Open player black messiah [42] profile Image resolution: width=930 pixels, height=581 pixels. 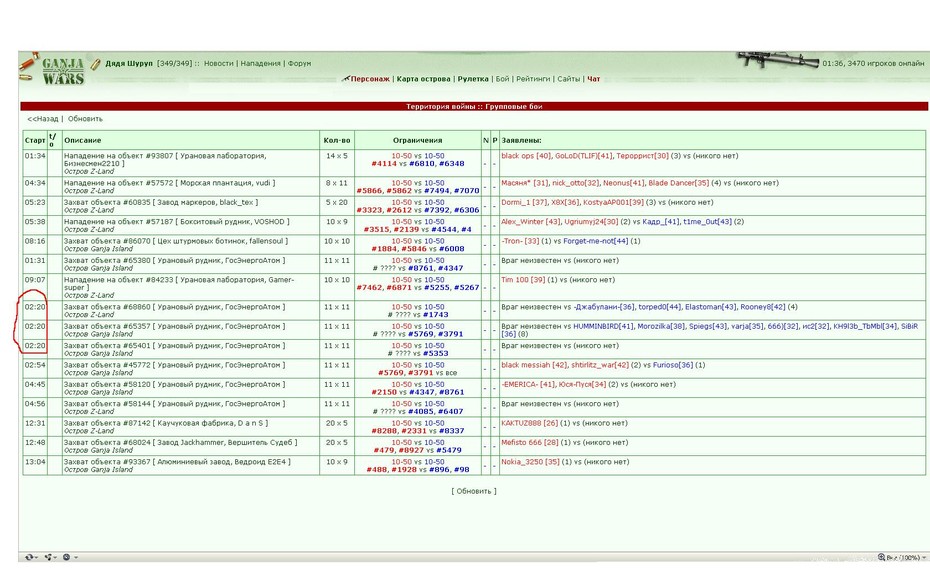[534, 365]
